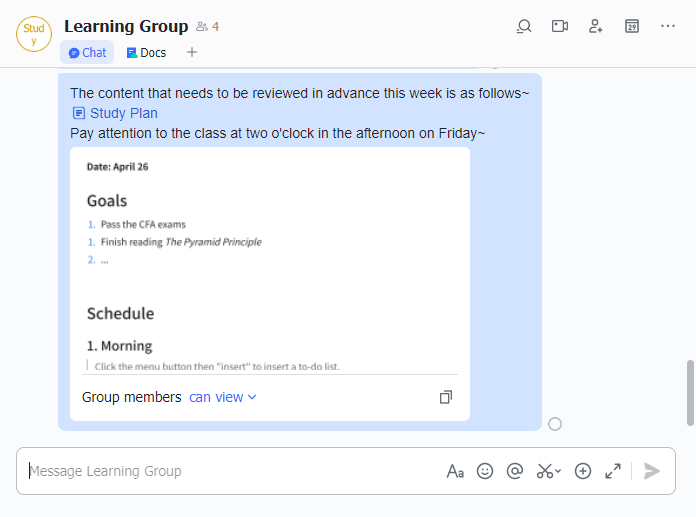Open search in chat icon

524,26
